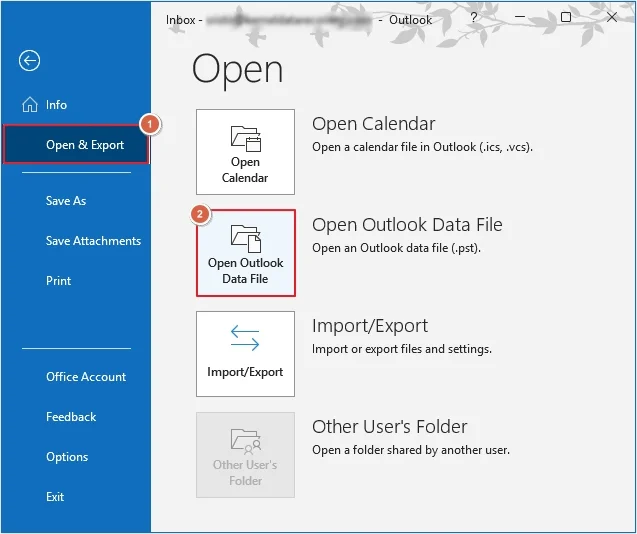637x534 pixels.
Task: Click the Other User's Folder heading
Action: tap(390, 427)
